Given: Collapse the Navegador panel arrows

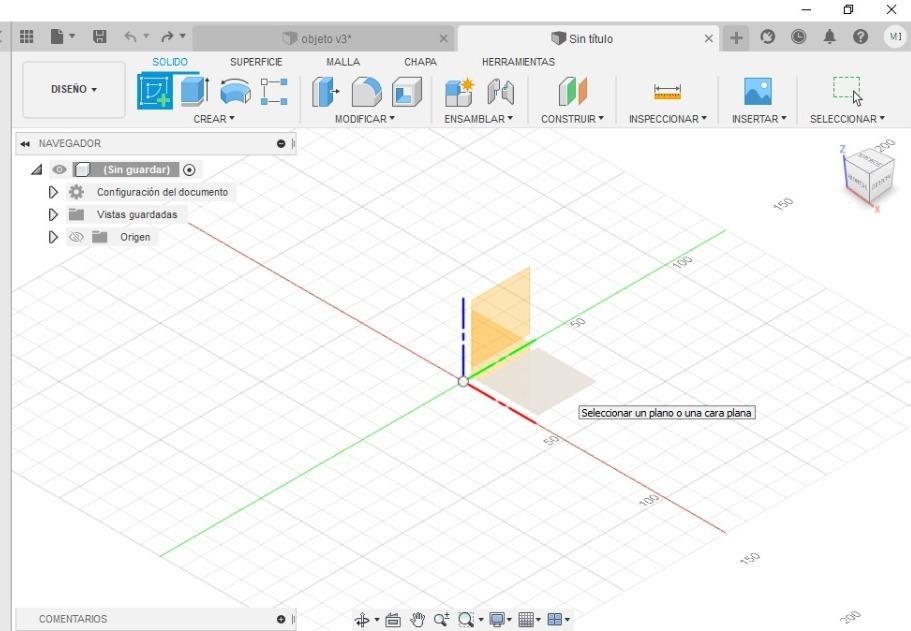Looking at the screenshot, I should [x=24, y=144].
